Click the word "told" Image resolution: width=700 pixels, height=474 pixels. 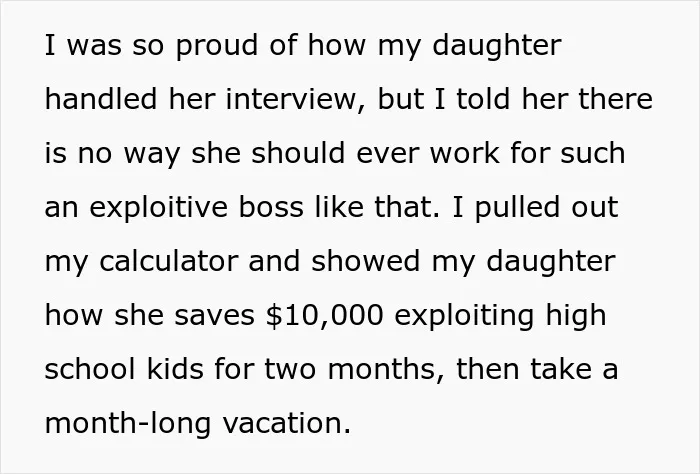(483, 98)
